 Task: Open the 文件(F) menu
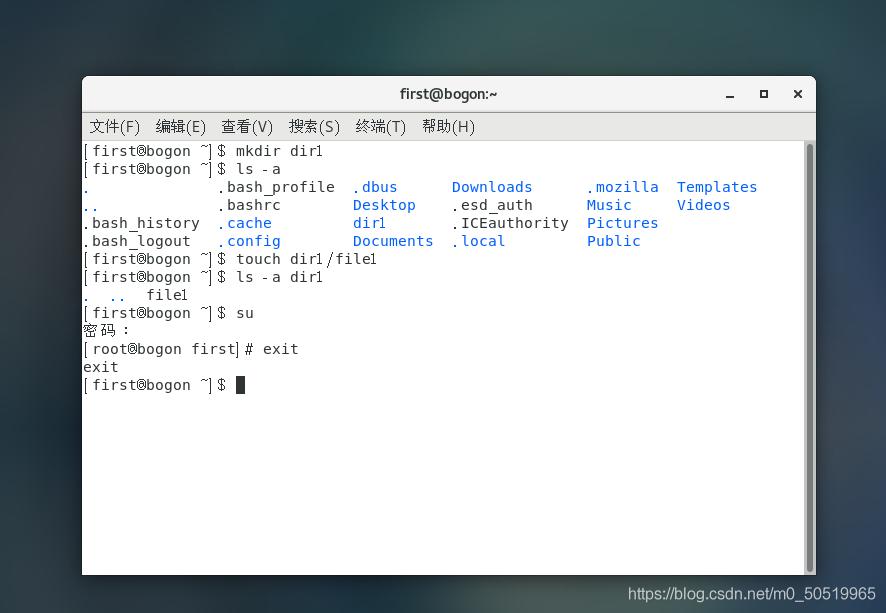point(113,127)
